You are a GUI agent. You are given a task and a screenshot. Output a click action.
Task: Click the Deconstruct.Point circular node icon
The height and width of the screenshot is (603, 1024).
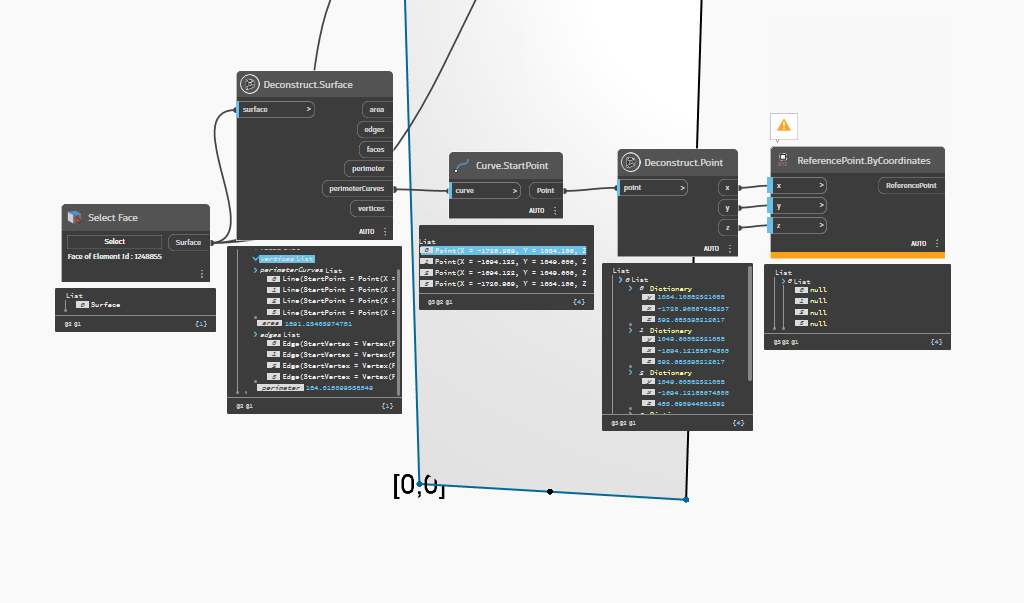point(630,161)
